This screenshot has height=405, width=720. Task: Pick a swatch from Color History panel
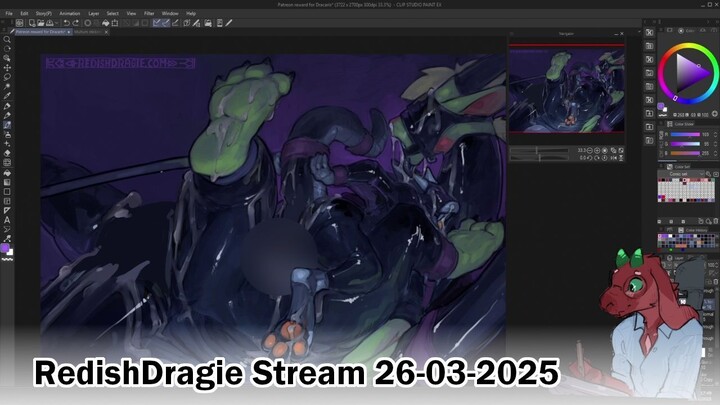coord(688,242)
